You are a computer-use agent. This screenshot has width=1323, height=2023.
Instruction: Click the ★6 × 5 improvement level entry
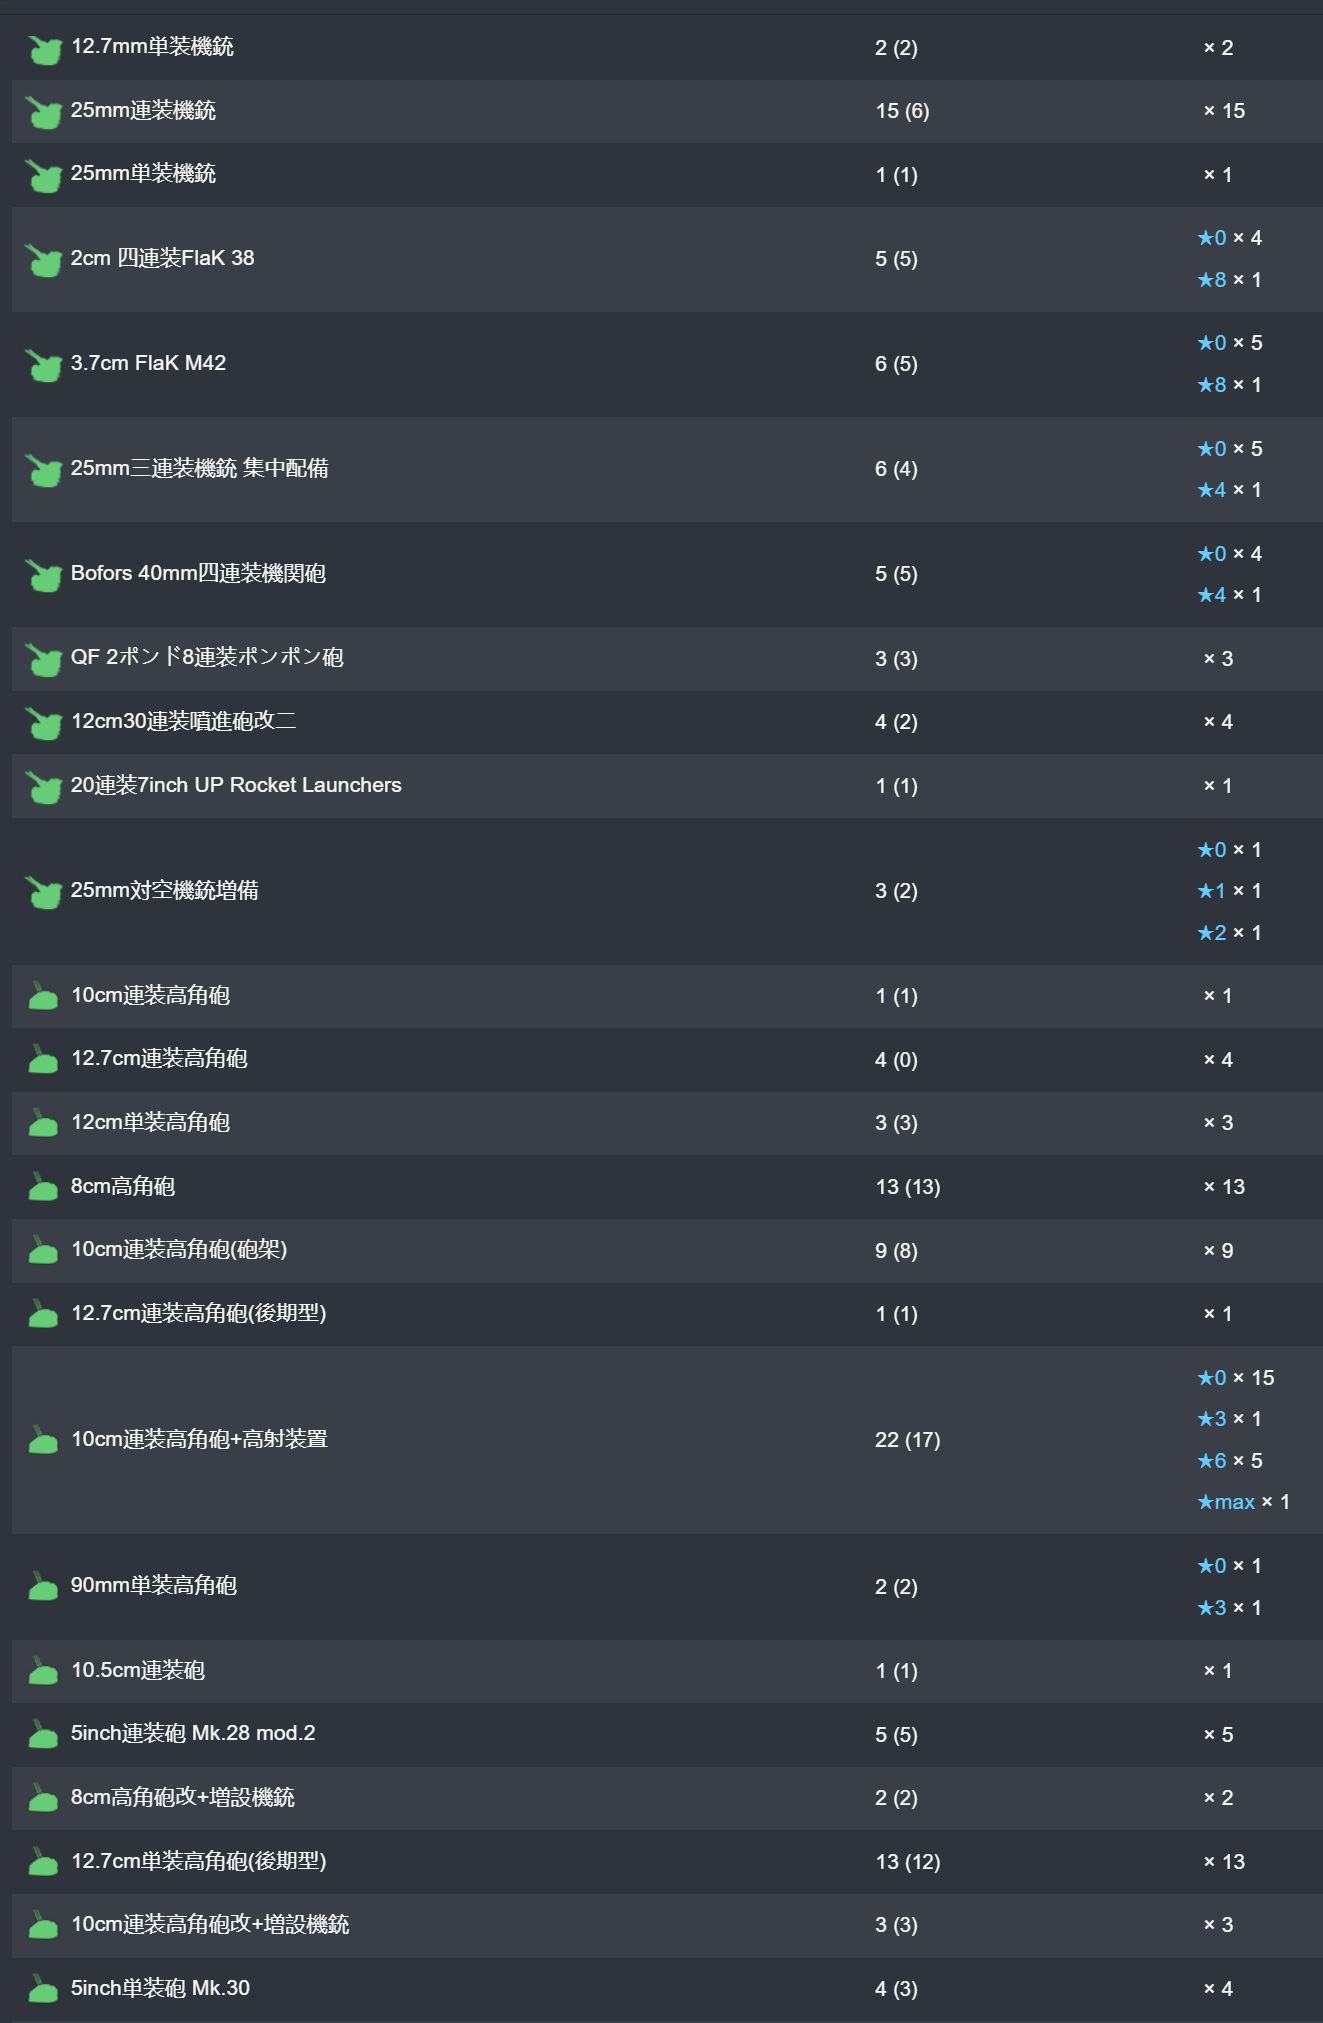coord(1229,1461)
